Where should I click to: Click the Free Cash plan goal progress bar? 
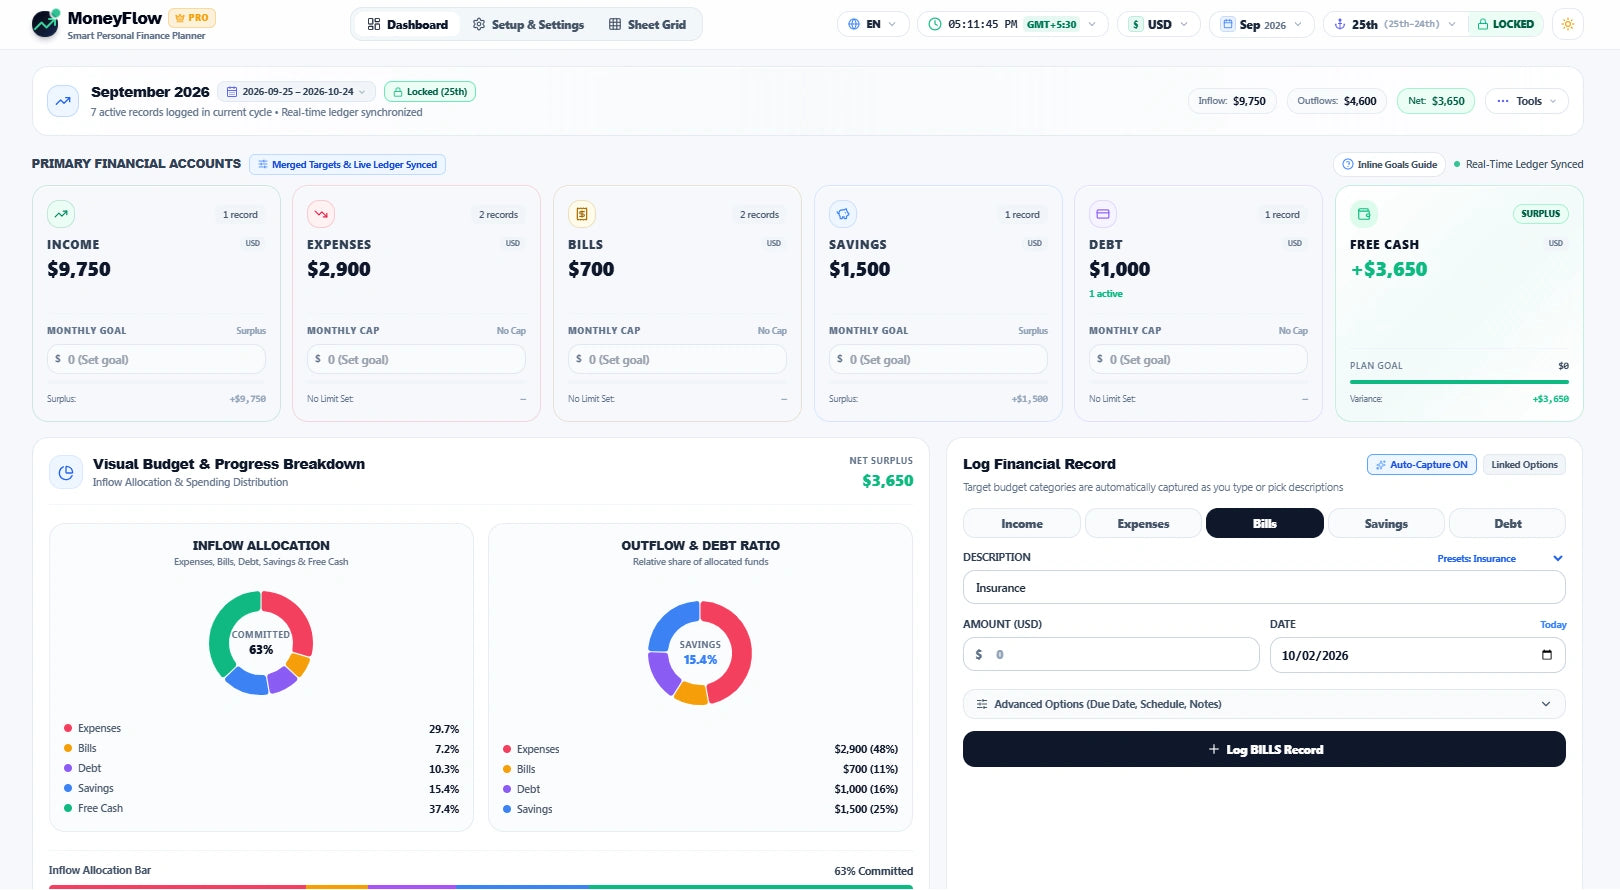pyautogui.click(x=1459, y=381)
